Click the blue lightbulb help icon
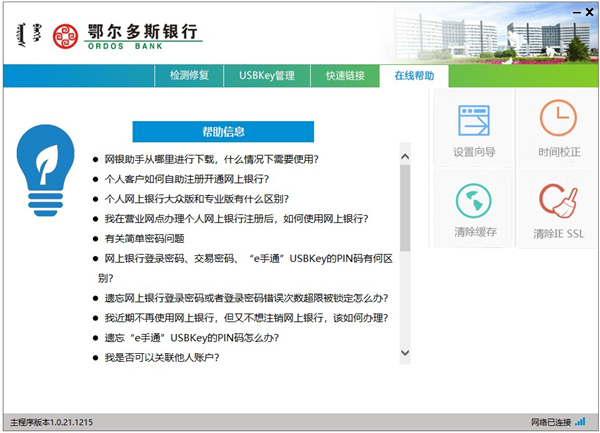The height and width of the screenshot is (433, 600). [x=45, y=170]
